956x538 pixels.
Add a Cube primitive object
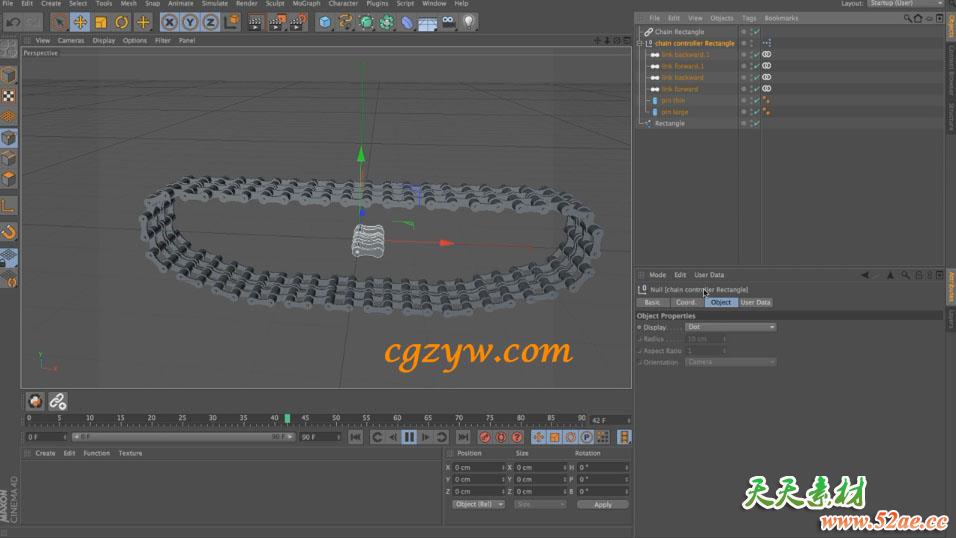coord(325,23)
